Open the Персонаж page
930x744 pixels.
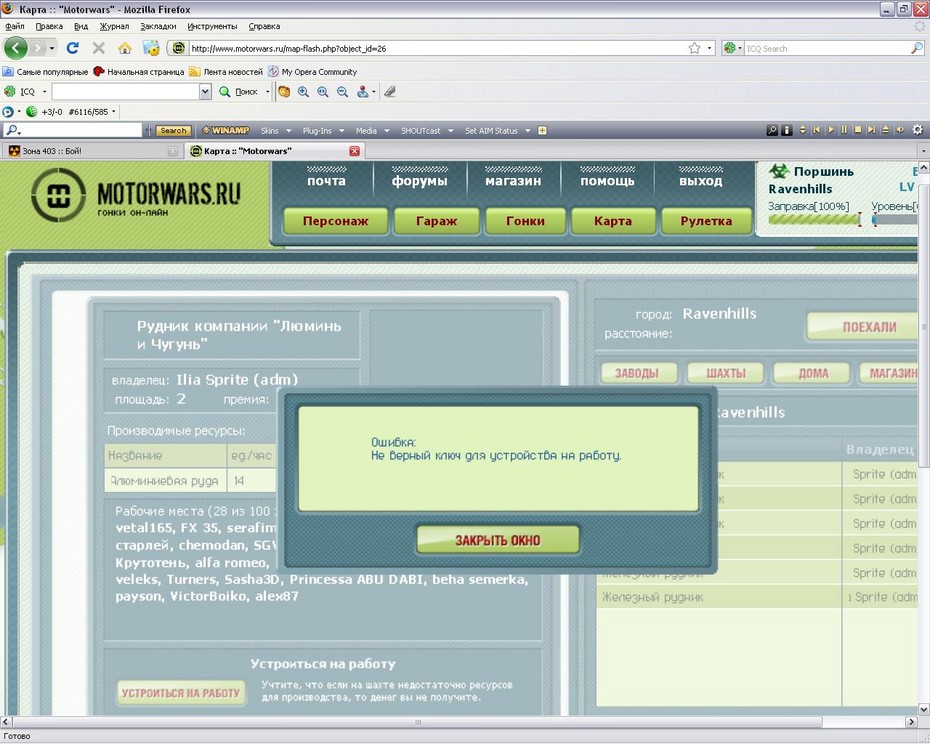[x=336, y=221]
